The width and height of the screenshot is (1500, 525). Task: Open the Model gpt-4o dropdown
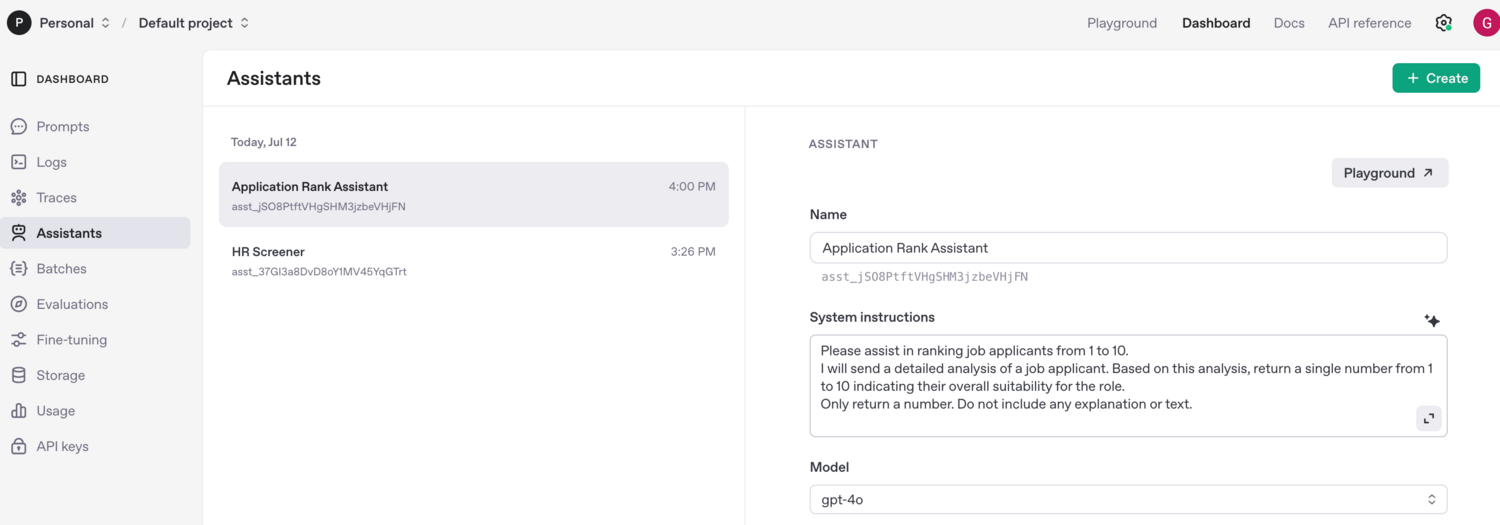1128,499
